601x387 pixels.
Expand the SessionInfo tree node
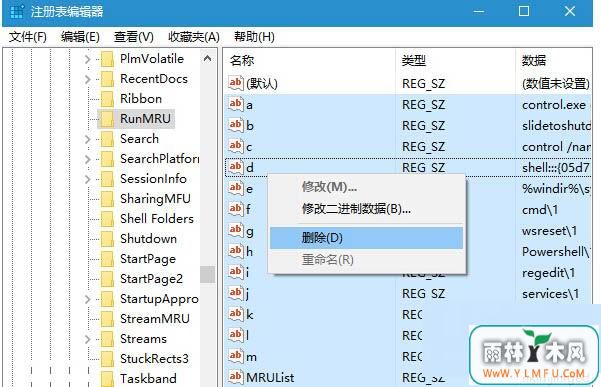coord(87,179)
